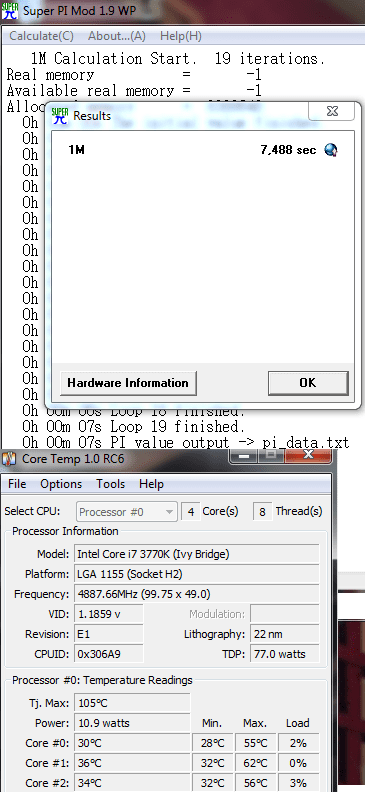Click the Super PI title bar icon
This screenshot has width=365, height=792.
coord(10,11)
